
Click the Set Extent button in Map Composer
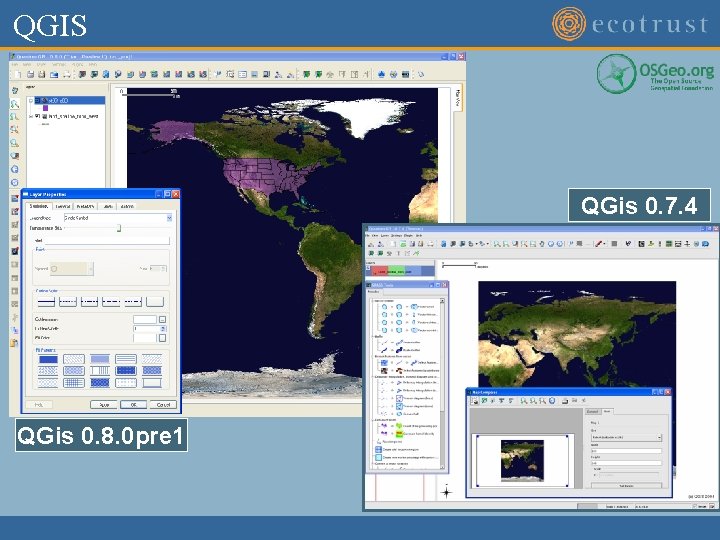point(626,485)
